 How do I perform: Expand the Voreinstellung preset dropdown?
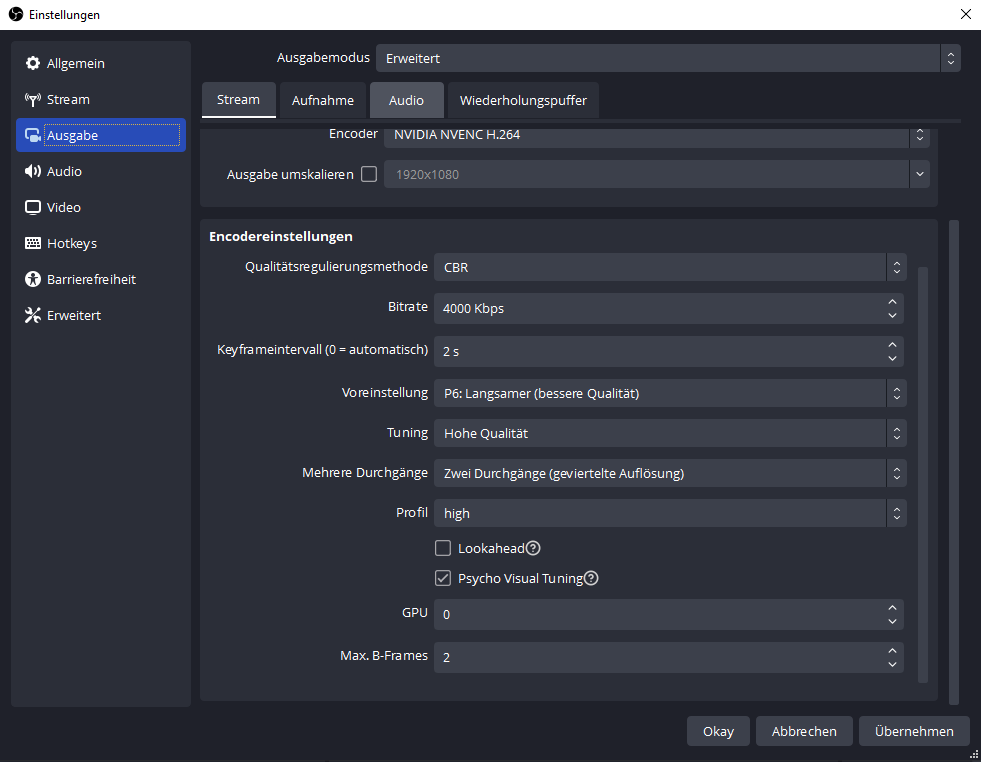[x=670, y=393]
